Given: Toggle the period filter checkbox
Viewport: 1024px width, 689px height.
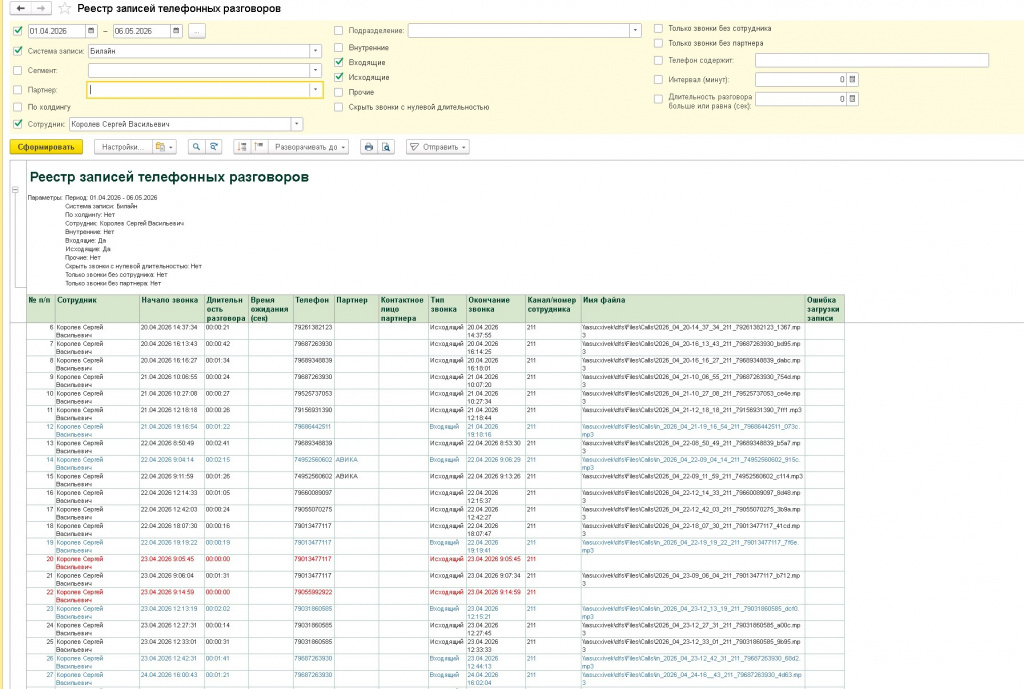Looking at the screenshot, I should 18,31.
